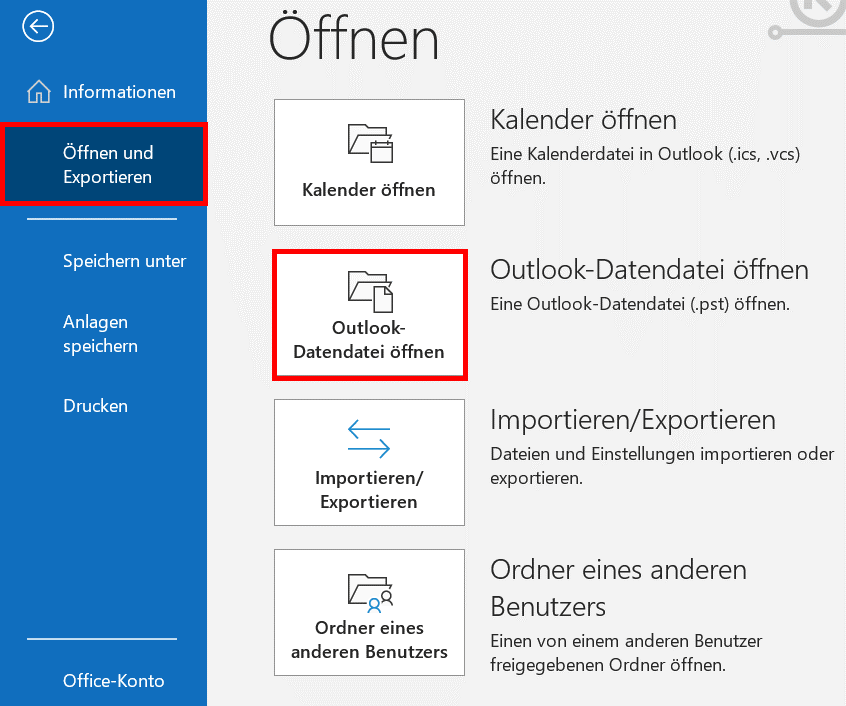The height and width of the screenshot is (706, 846).
Task: Click description 'Eine Kalenderdatei in Outlook (.ics, .vcs)'
Action: [x=645, y=154]
